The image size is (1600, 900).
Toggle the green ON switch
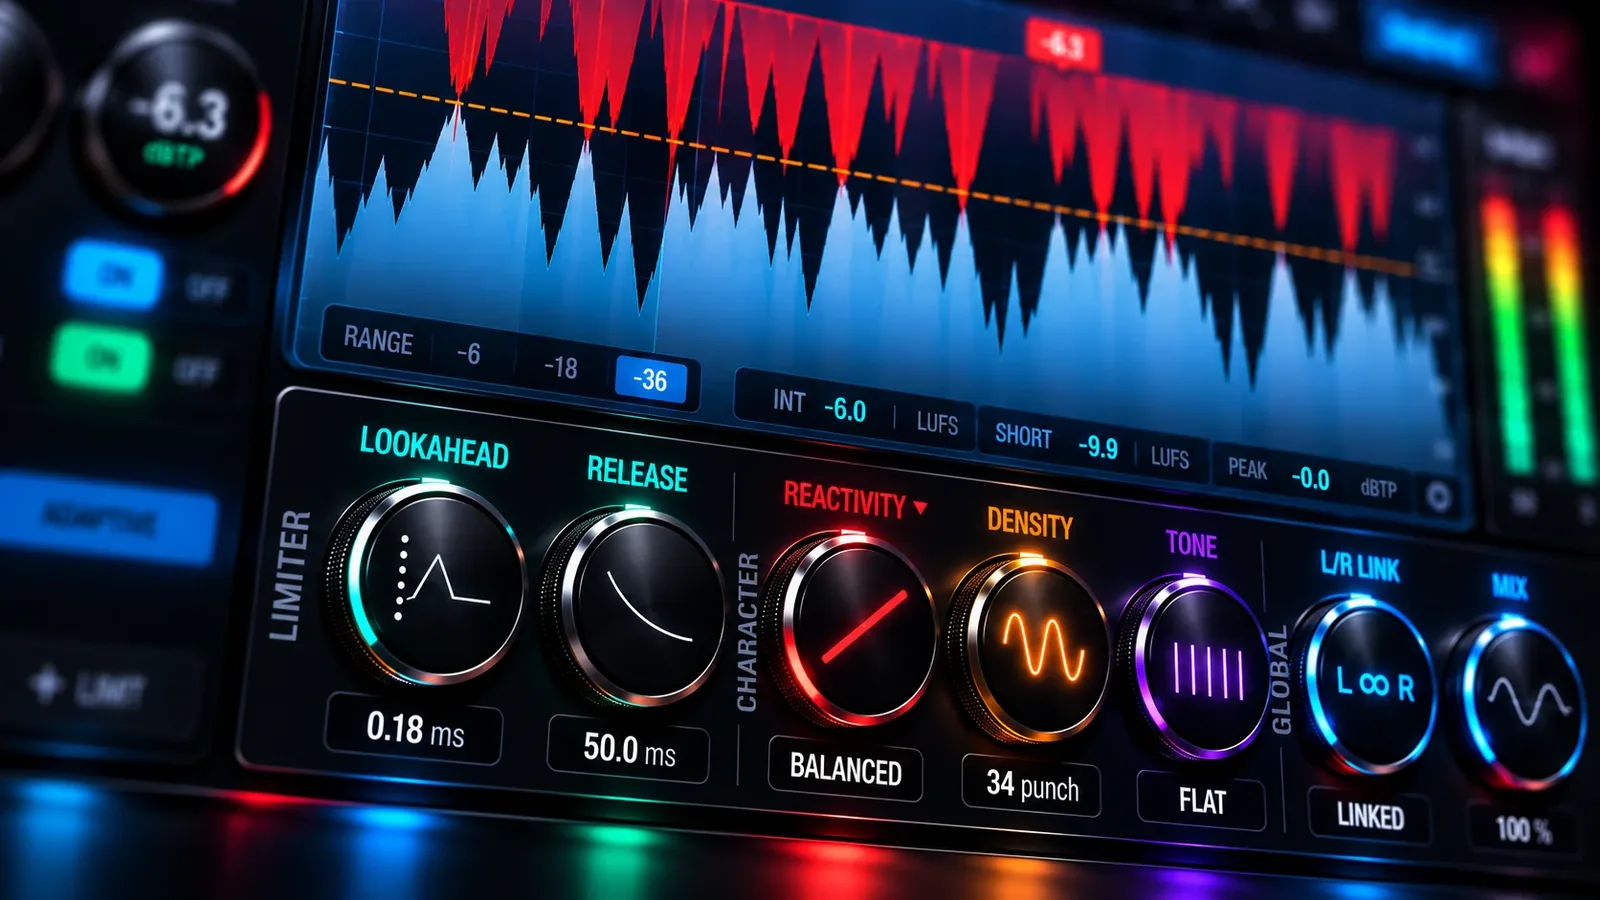101,356
